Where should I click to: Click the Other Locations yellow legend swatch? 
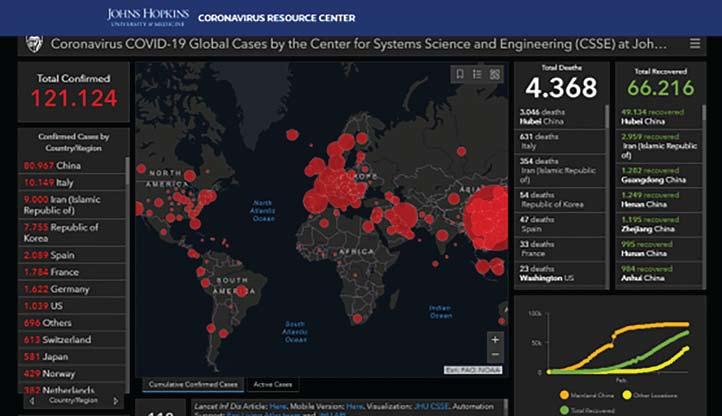[627, 395]
